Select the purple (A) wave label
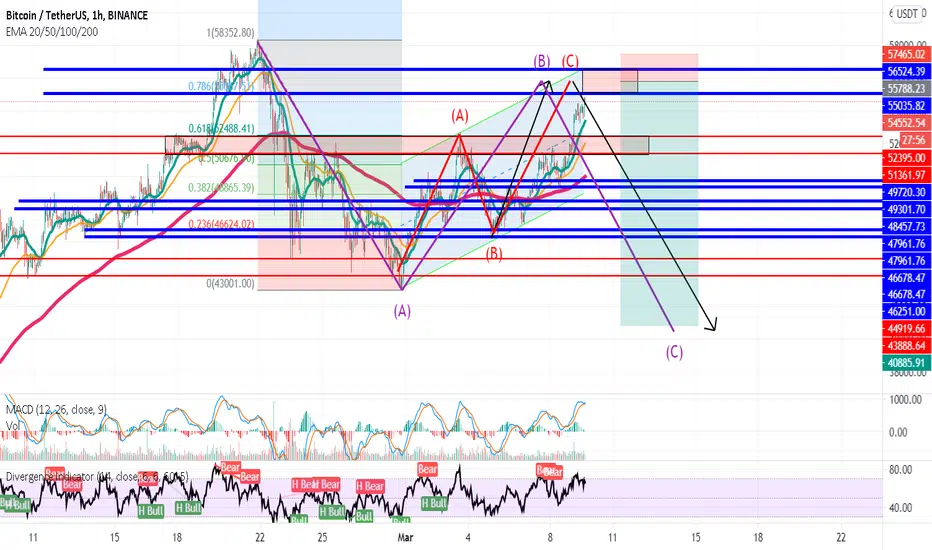The image size is (932, 550). tap(402, 311)
